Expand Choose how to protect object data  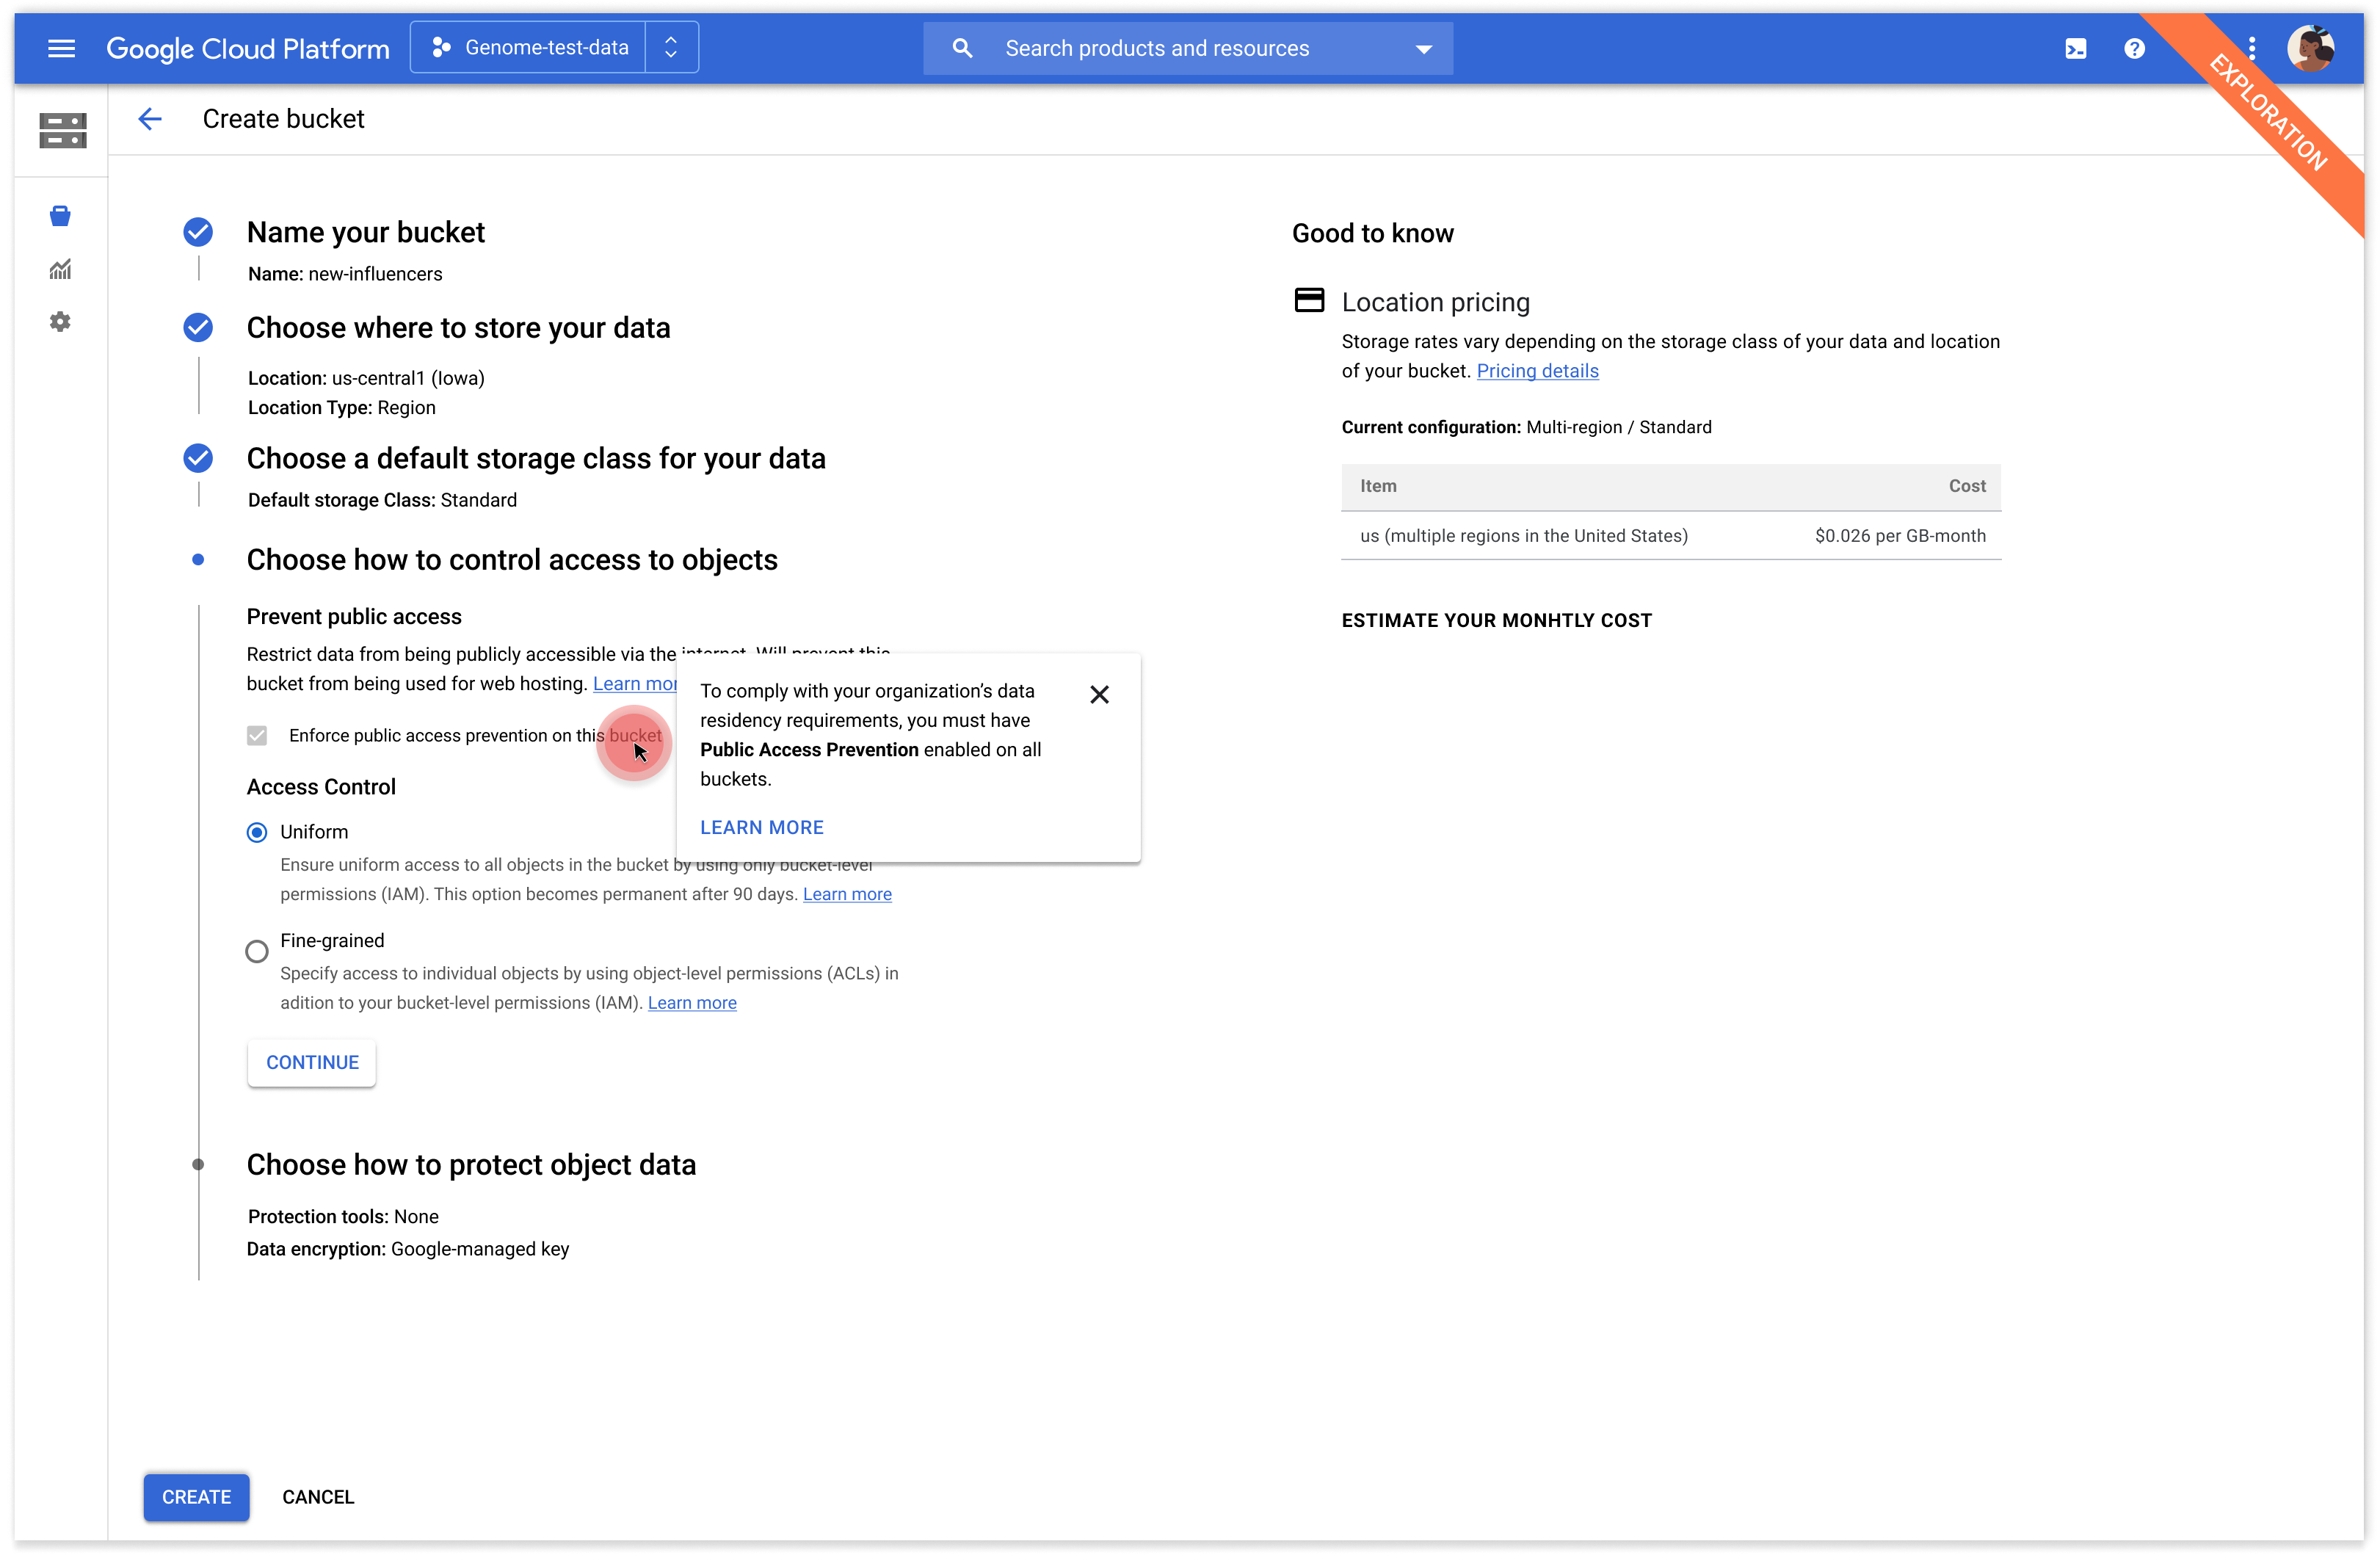click(471, 1165)
